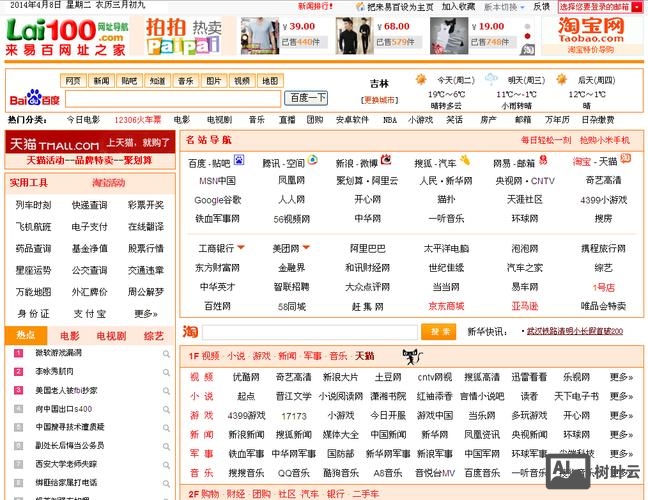Expand 更多» in the 新闻 row
Screen dimensions: 648x500
coord(621,435)
